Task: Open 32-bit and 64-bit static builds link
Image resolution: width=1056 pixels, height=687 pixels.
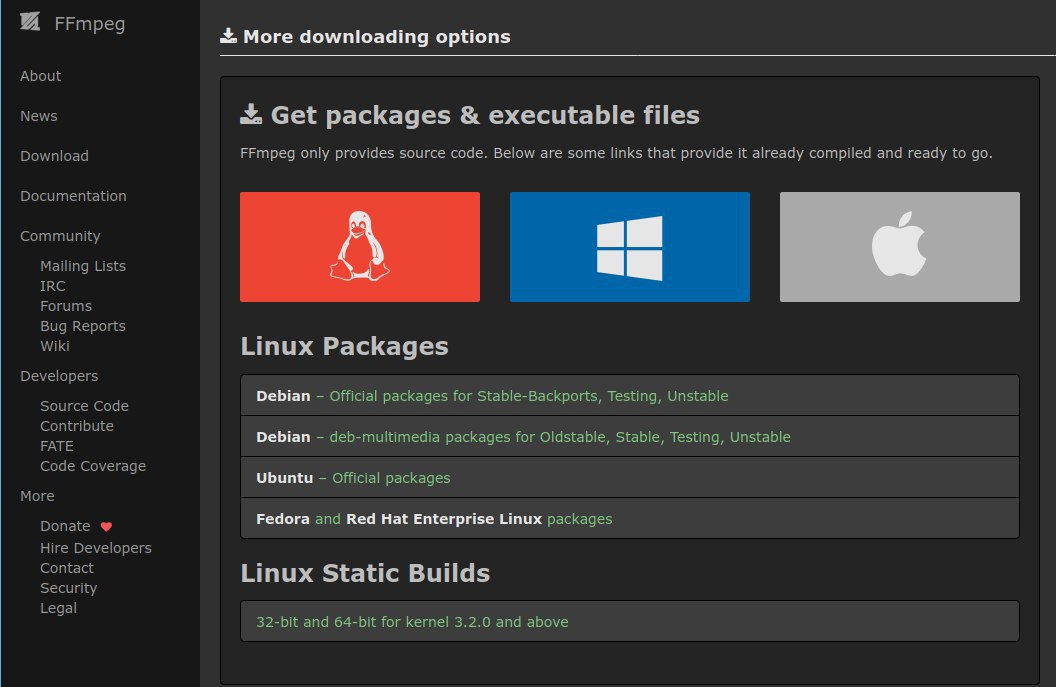Action: (x=630, y=621)
